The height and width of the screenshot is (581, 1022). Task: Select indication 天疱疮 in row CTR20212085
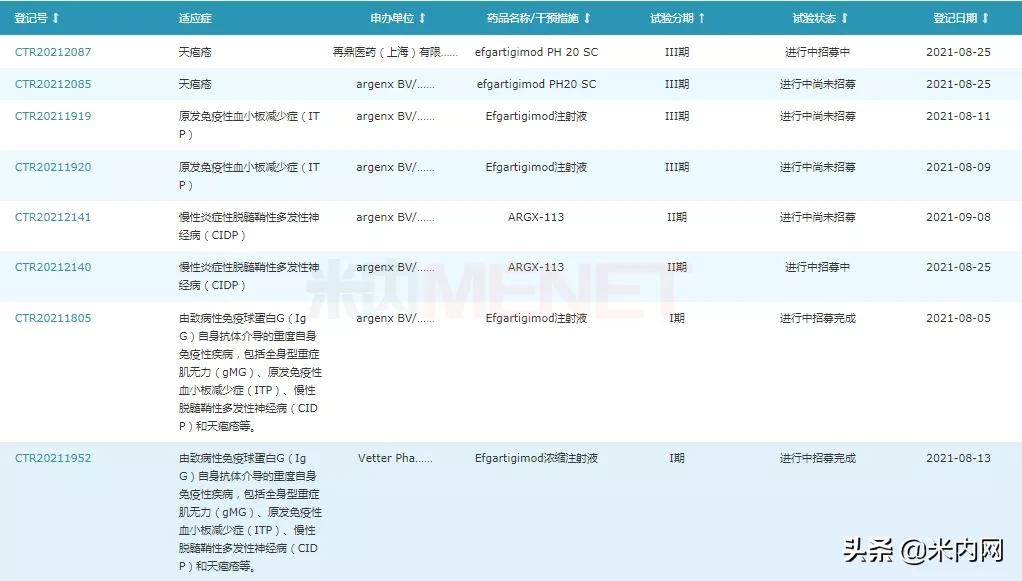point(195,84)
